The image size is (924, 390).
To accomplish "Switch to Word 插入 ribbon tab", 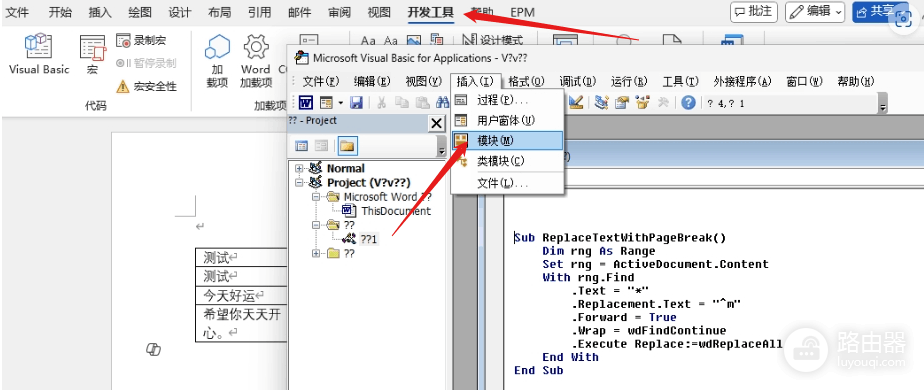I will click(x=100, y=12).
